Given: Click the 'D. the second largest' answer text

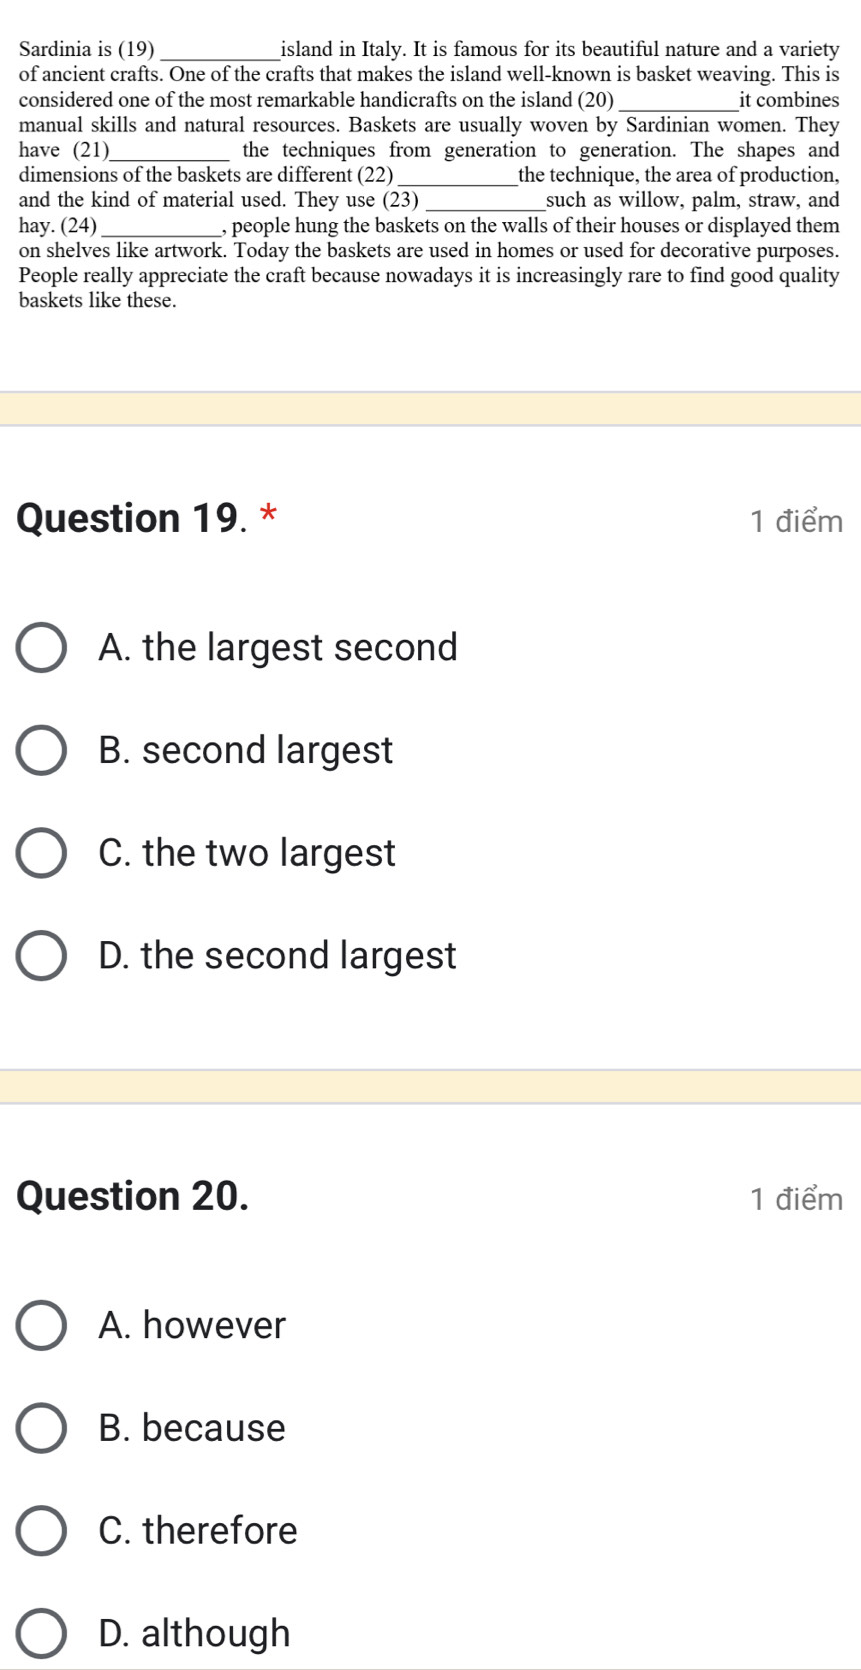Looking at the screenshot, I should click(x=277, y=956).
